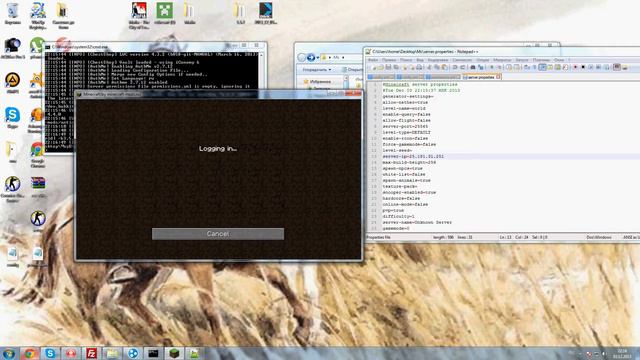The width and height of the screenshot is (640, 360).
Task: Click the server-port=25565 line
Action: [x=405, y=127]
